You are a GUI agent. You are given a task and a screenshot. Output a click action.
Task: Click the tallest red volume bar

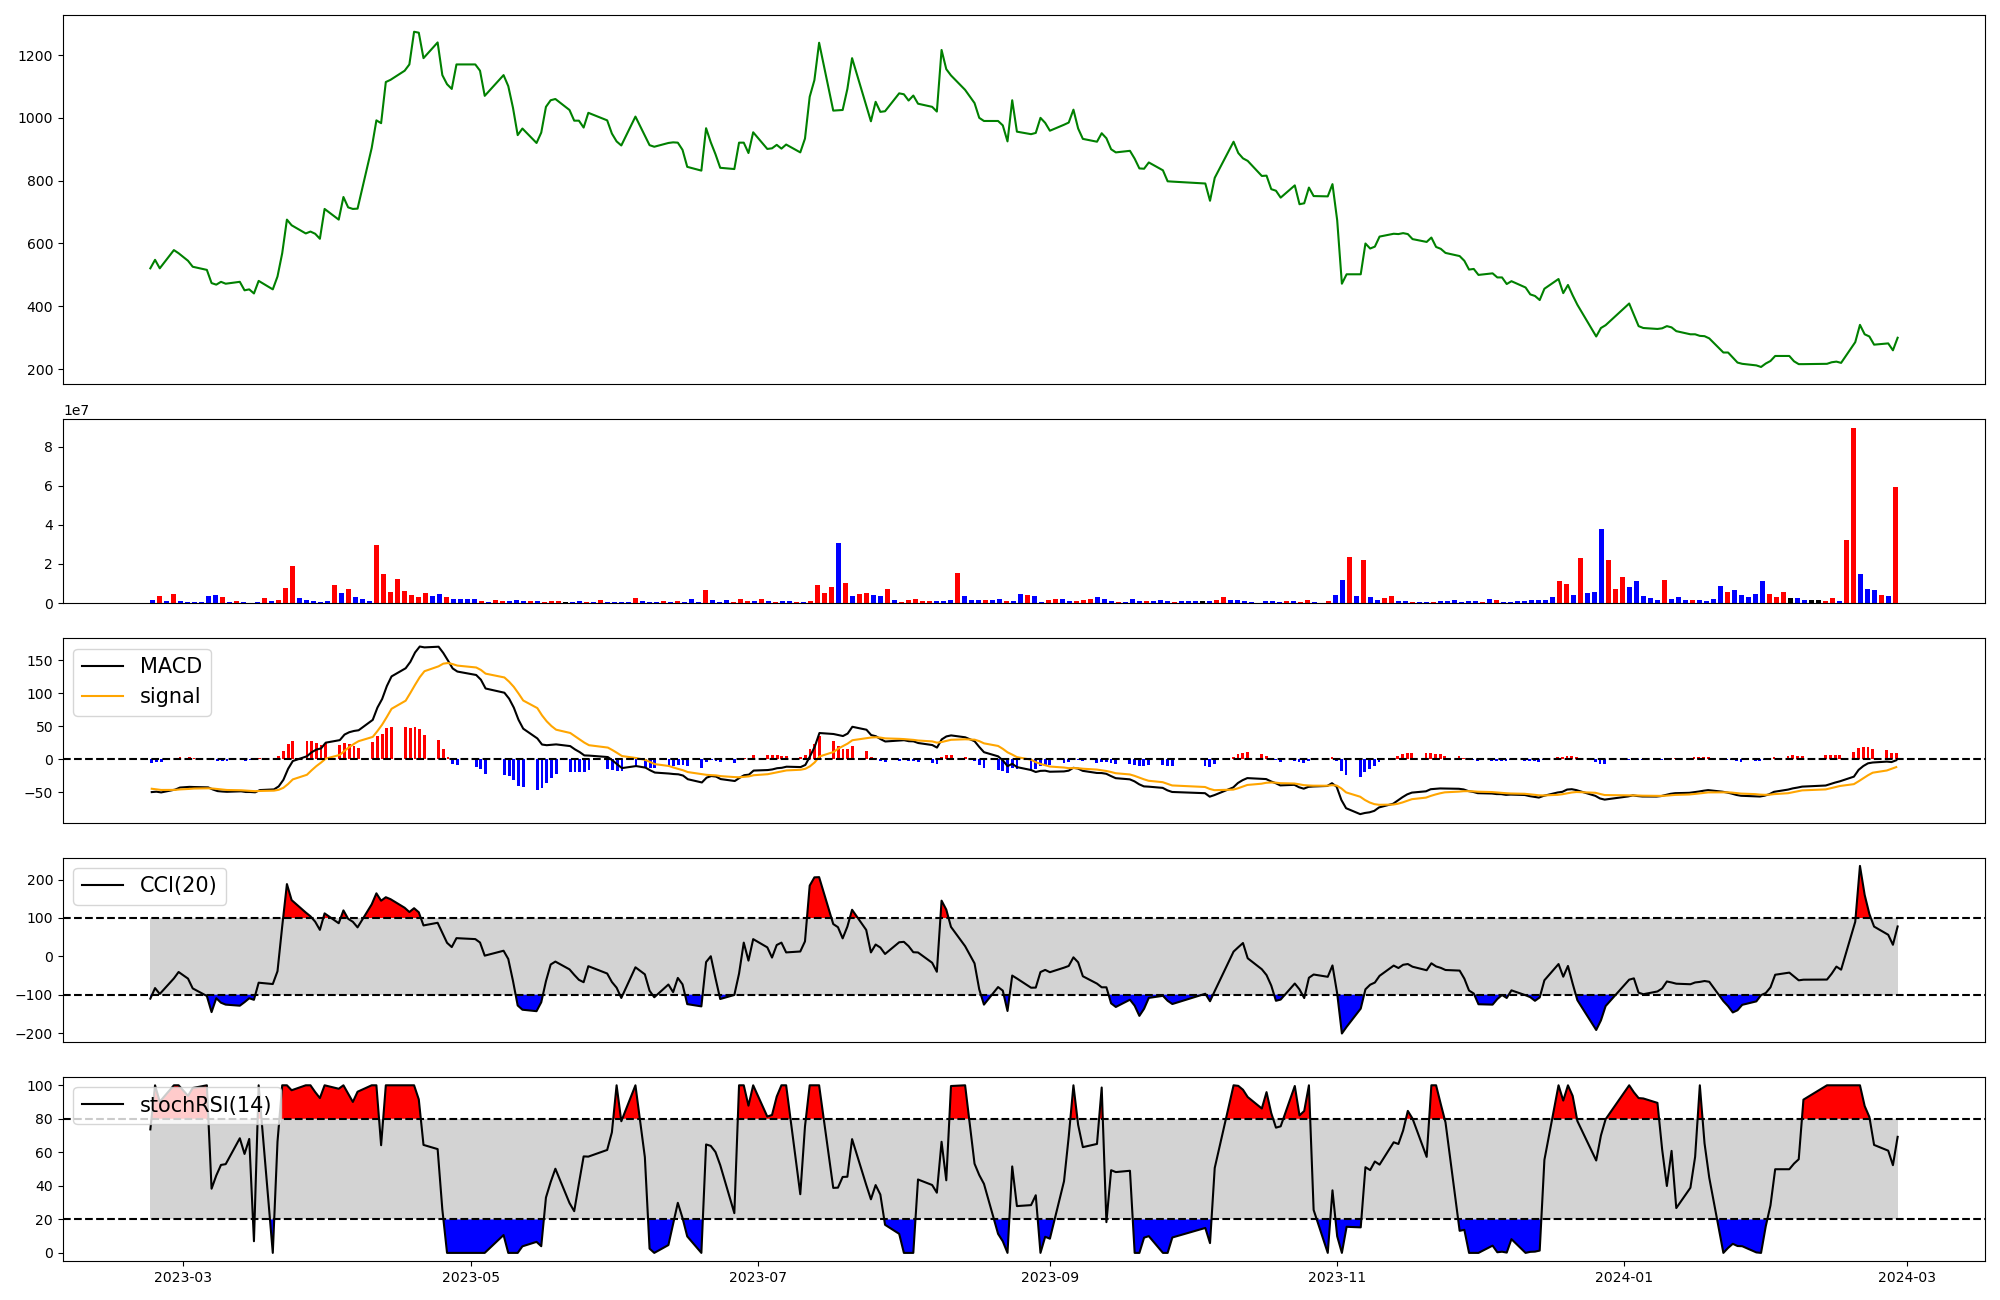pos(1853,515)
